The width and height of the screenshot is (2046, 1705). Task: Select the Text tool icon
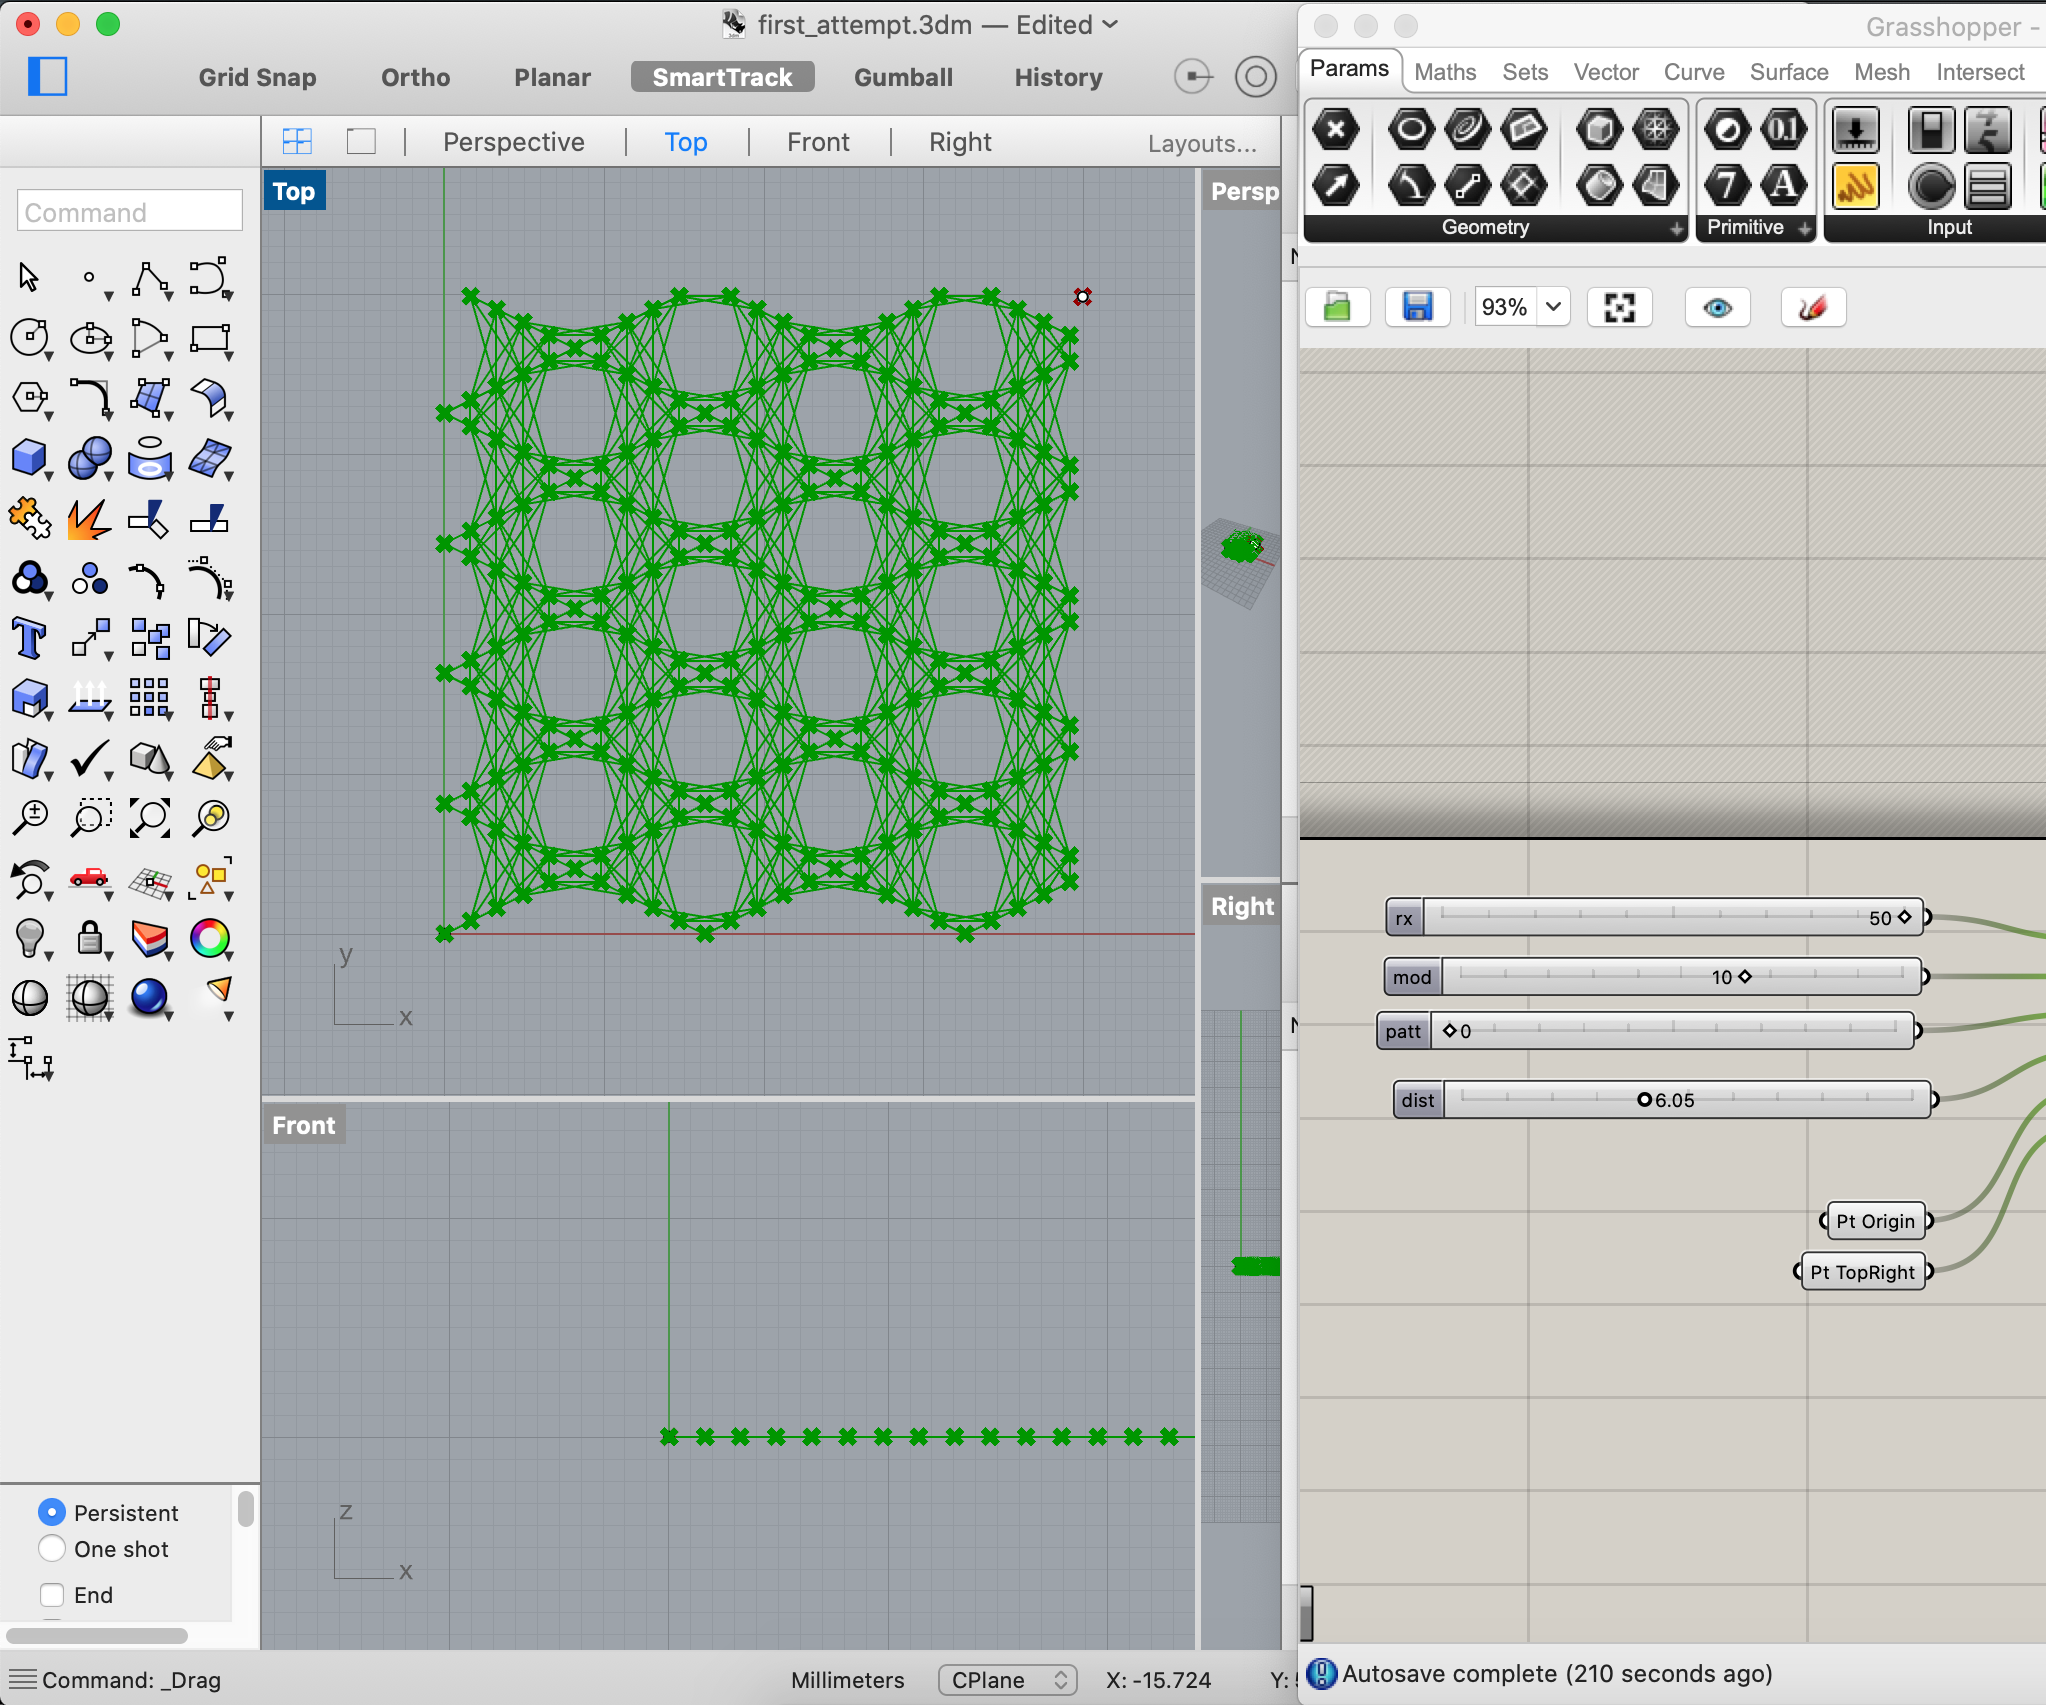pos(29,638)
